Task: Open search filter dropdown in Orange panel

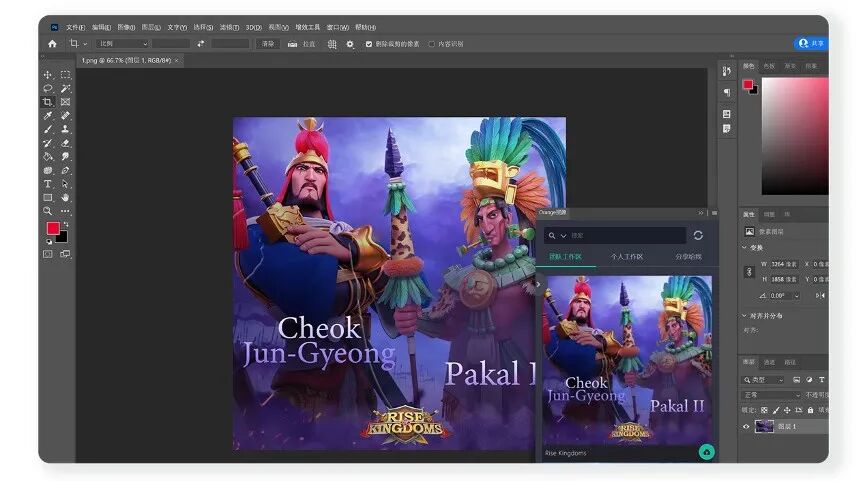Action: click(564, 236)
